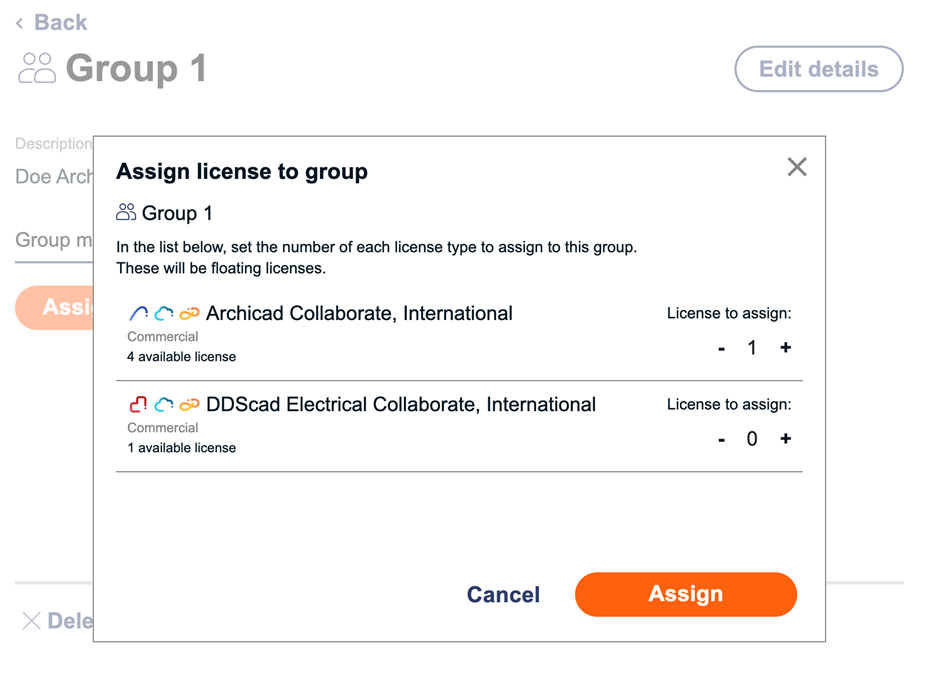Click the 'Assign license to group' heading
The height and width of the screenshot is (689, 940).
242,172
